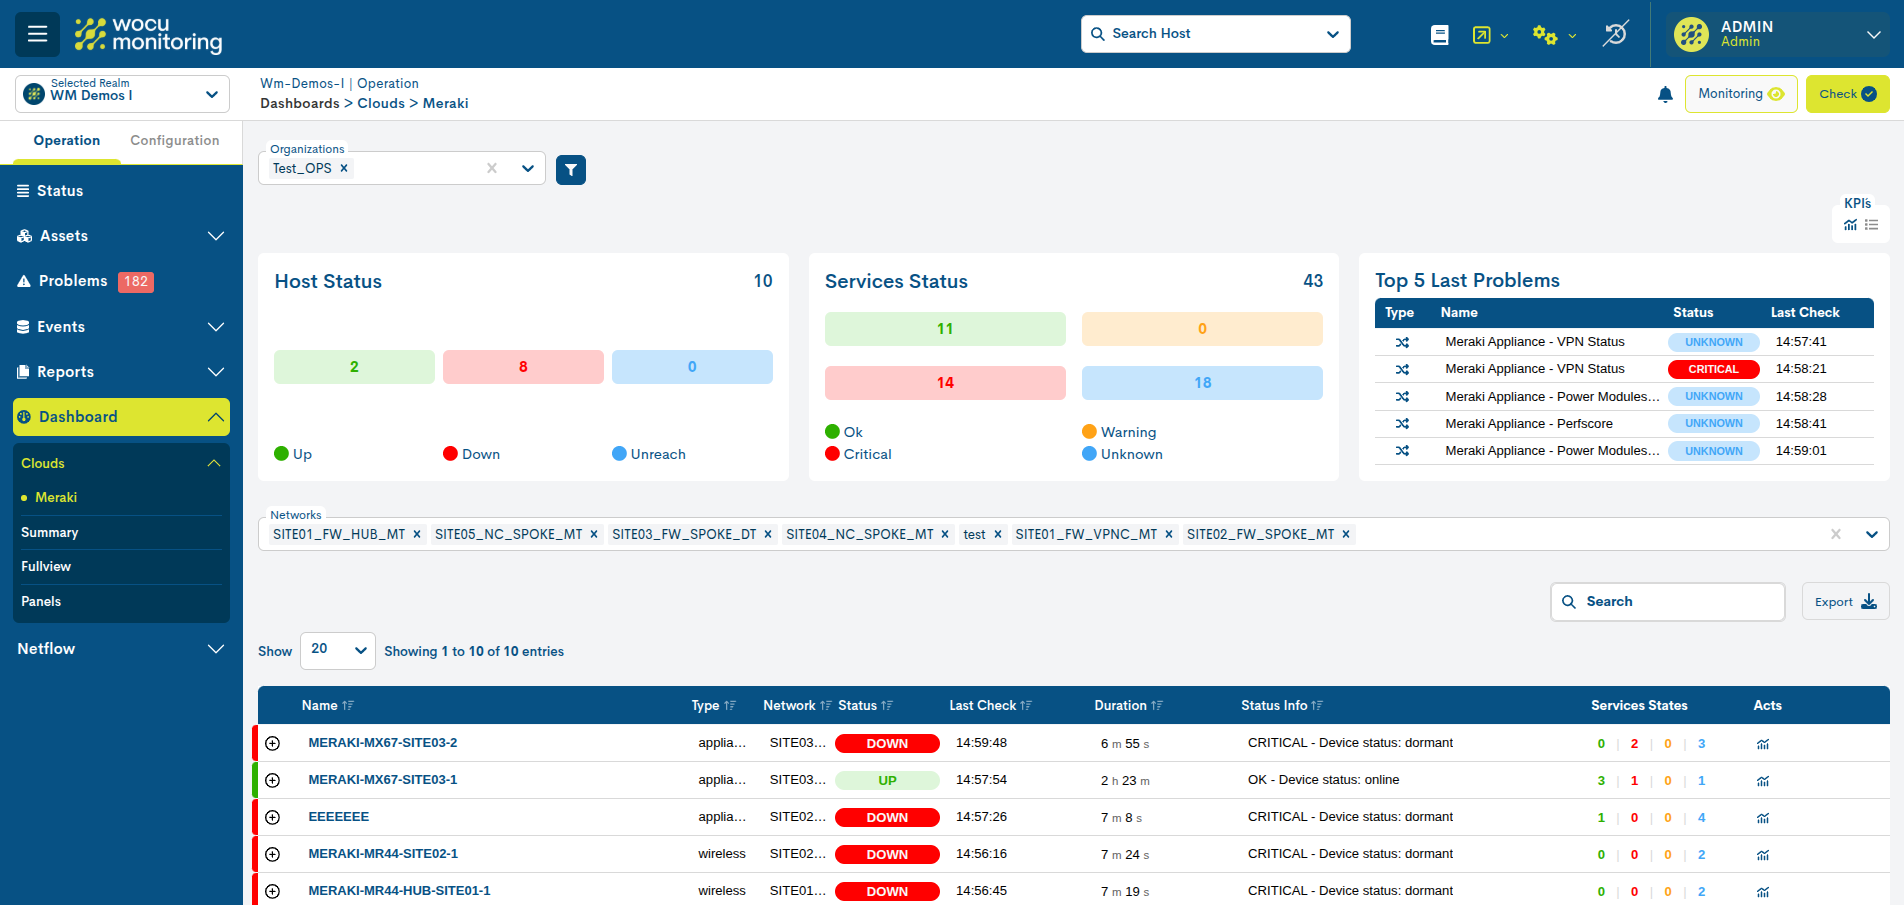This screenshot has width=1904, height=905.
Task: Remove the SITE05_NC_SPOKE_MT network chip
Action: click(594, 534)
